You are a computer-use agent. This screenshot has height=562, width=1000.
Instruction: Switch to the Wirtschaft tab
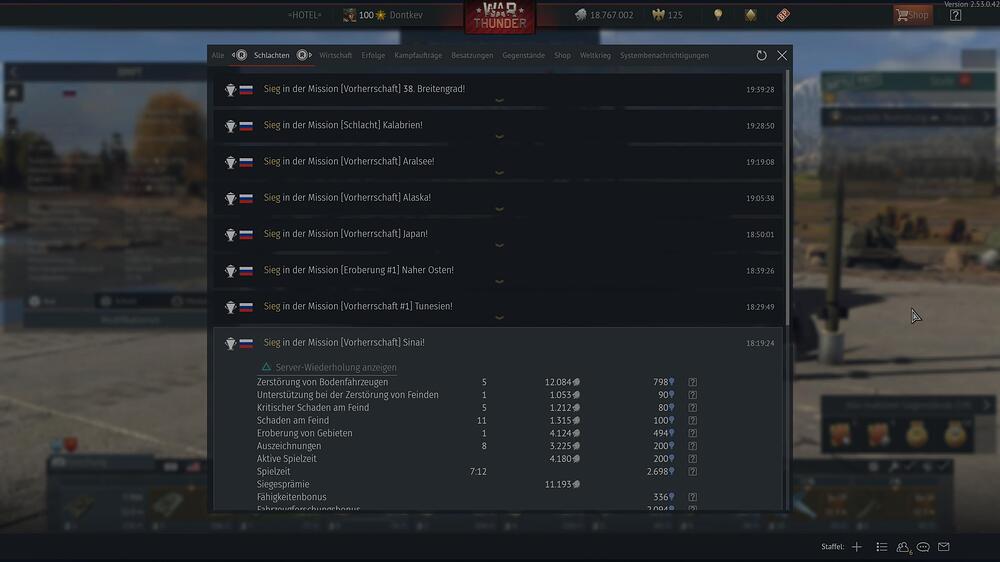pyautogui.click(x=335, y=55)
